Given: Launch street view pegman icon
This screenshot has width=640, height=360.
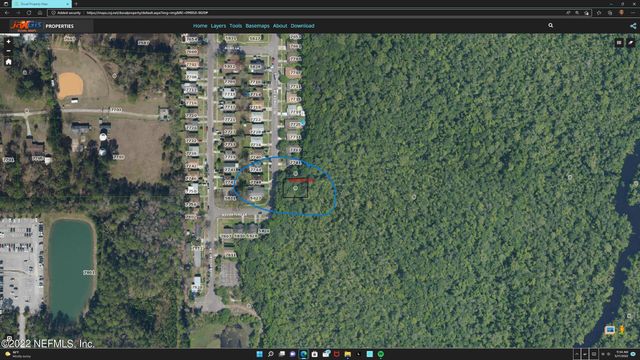Looking at the screenshot, I should pyautogui.click(x=622, y=329).
